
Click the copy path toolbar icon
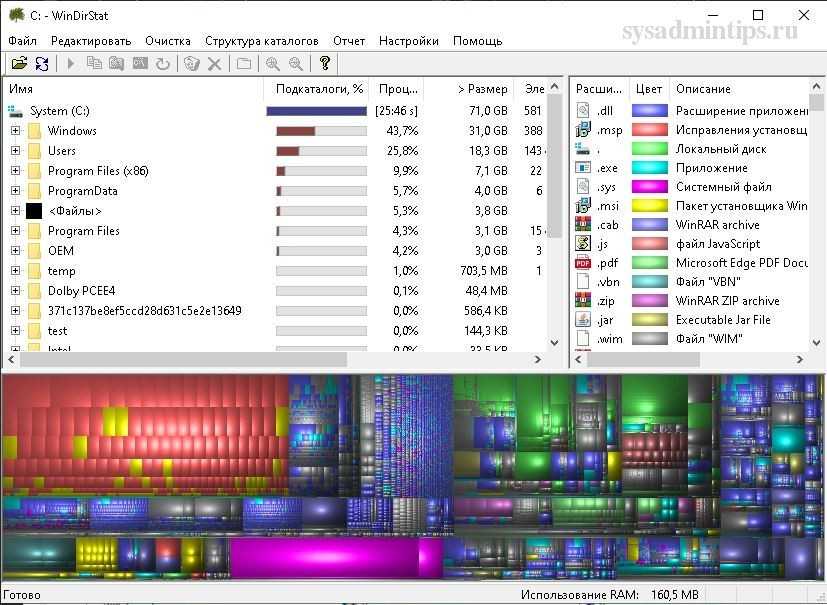click(x=94, y=64)
